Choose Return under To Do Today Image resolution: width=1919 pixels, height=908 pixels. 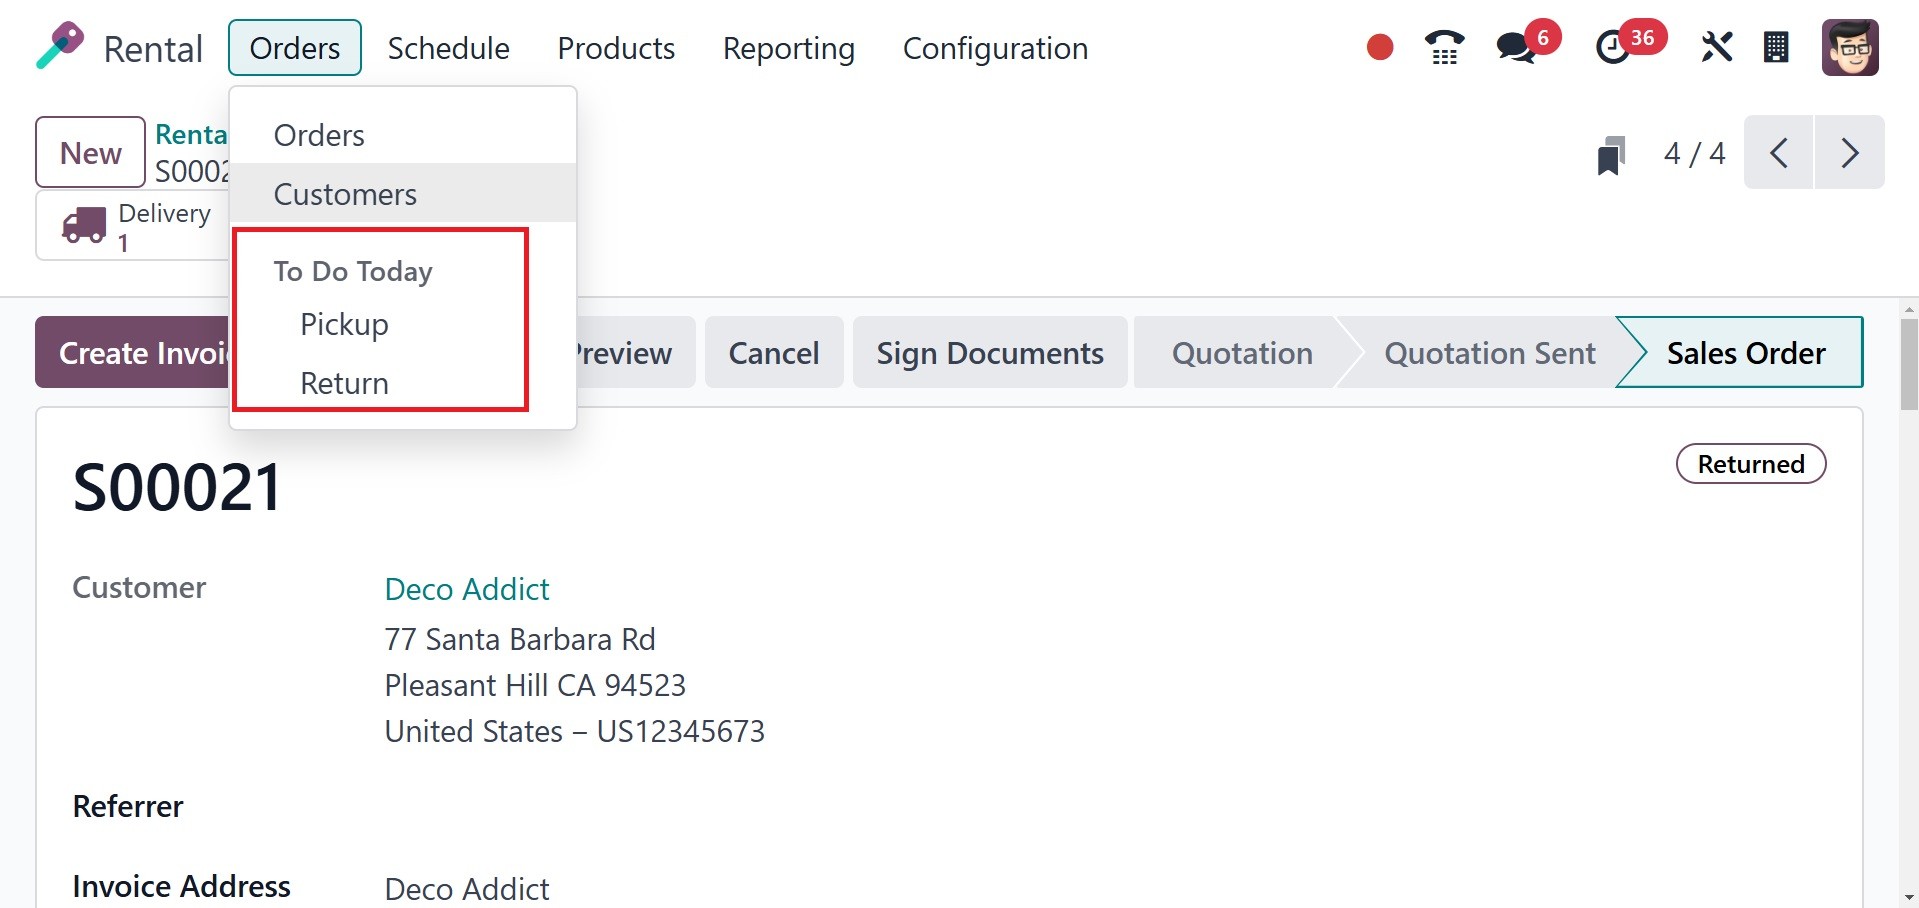click(344, 383)
